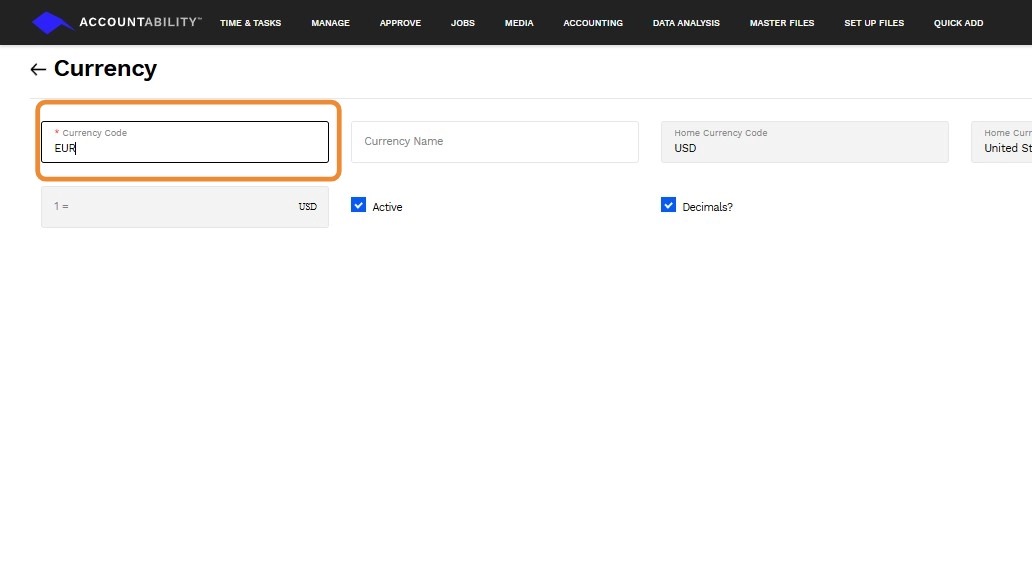This screenshot has width=1032, height=576.
Task: Click the Currency page heading
Action: pos(105,68)
